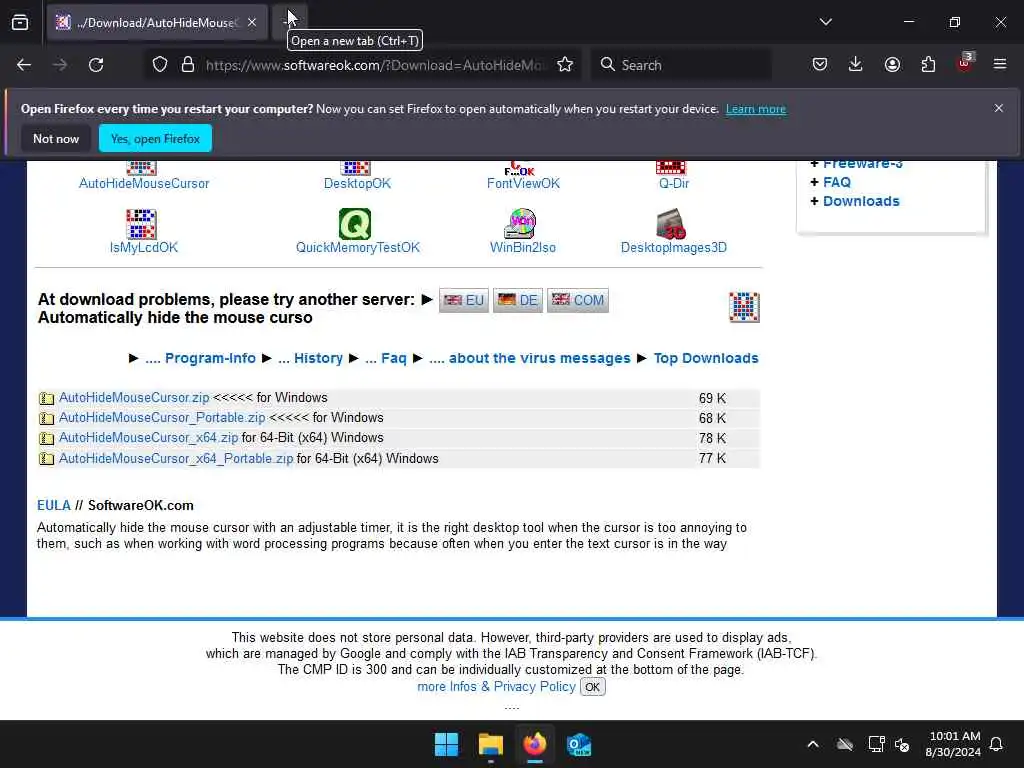1024x768 pixels.
Task: Click the URL address bar
Action: click(375, 65)
